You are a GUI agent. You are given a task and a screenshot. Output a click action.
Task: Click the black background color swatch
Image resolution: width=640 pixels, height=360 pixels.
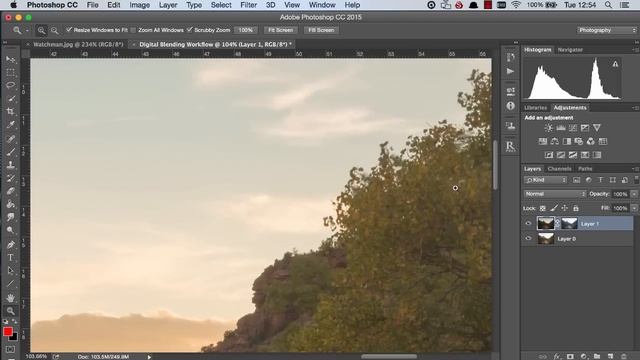[x=14, y=338]
